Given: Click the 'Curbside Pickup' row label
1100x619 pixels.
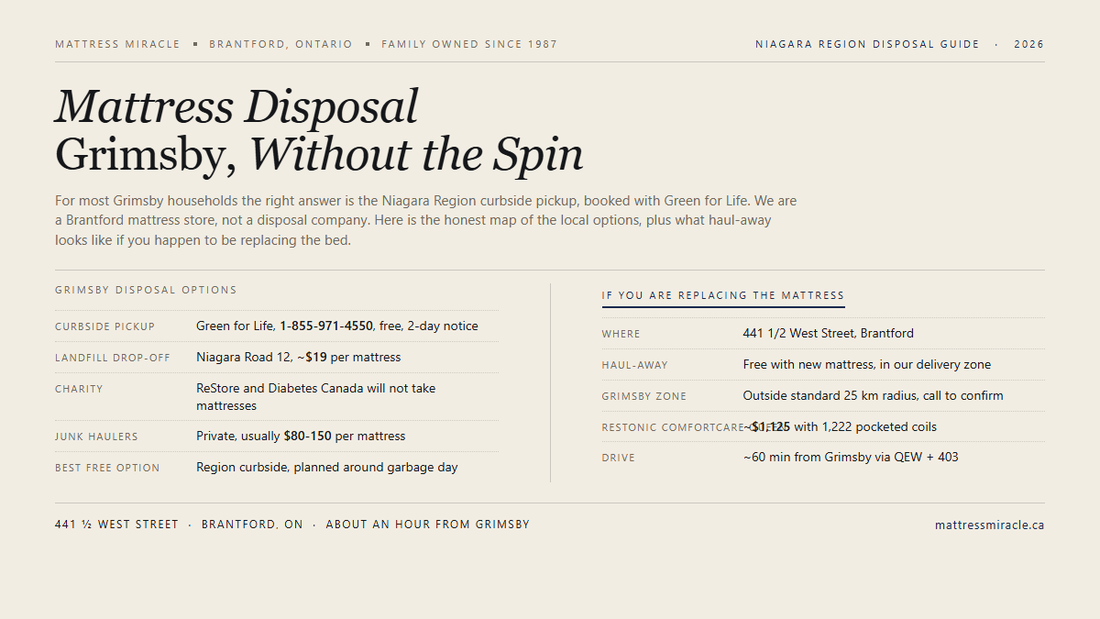Looking at the screenshot, I should coord(105,326).
